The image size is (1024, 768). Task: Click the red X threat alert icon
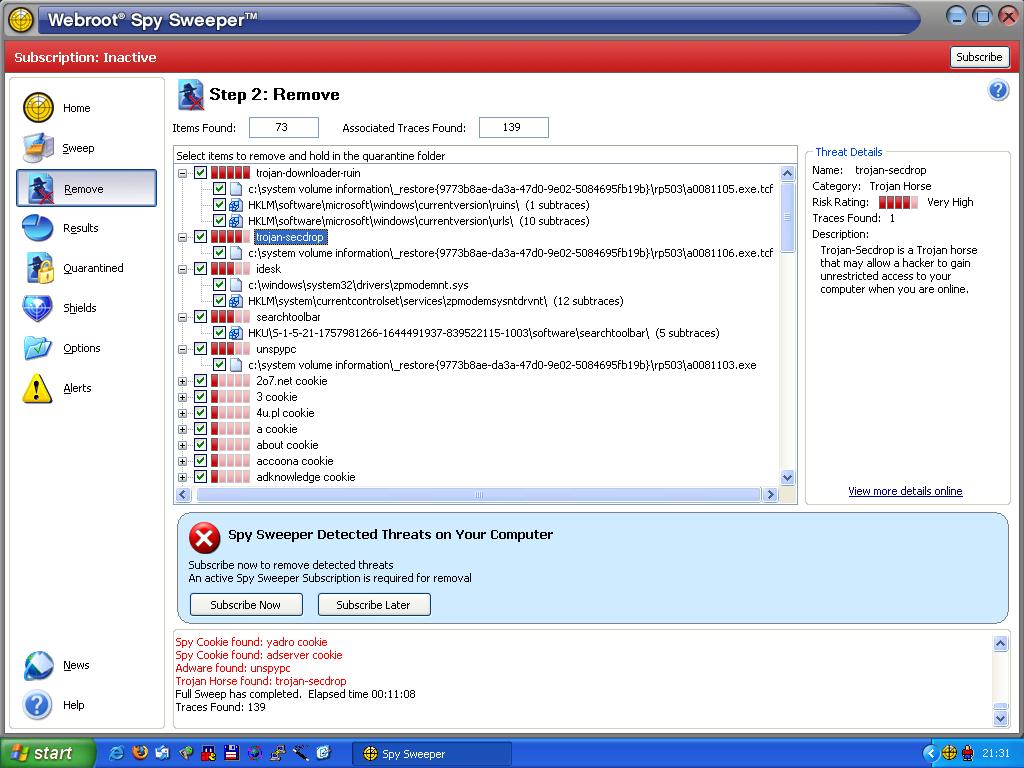tap(204, 537)
